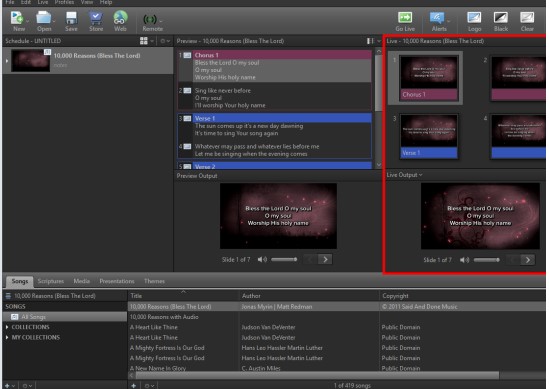
Task: Advance to next slide in Live Output
Action: [528, 260]
